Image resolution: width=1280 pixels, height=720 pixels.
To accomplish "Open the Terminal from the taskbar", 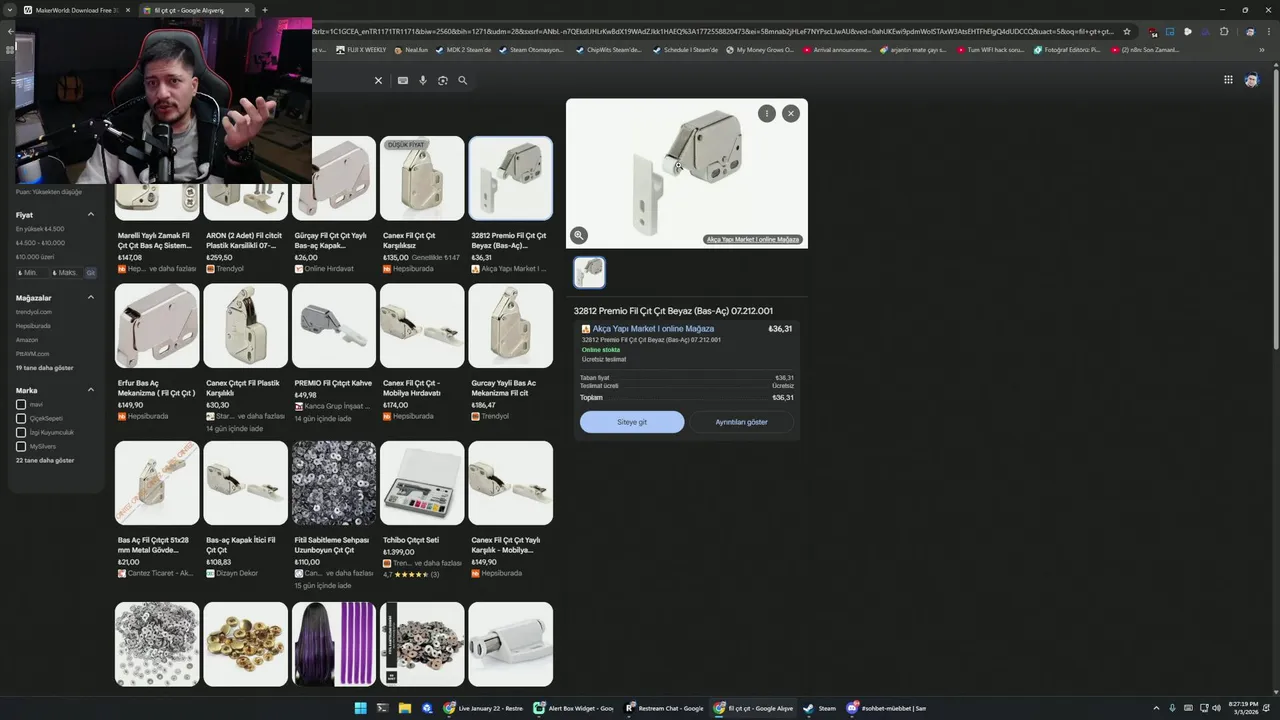I will [x=382, y=708].
